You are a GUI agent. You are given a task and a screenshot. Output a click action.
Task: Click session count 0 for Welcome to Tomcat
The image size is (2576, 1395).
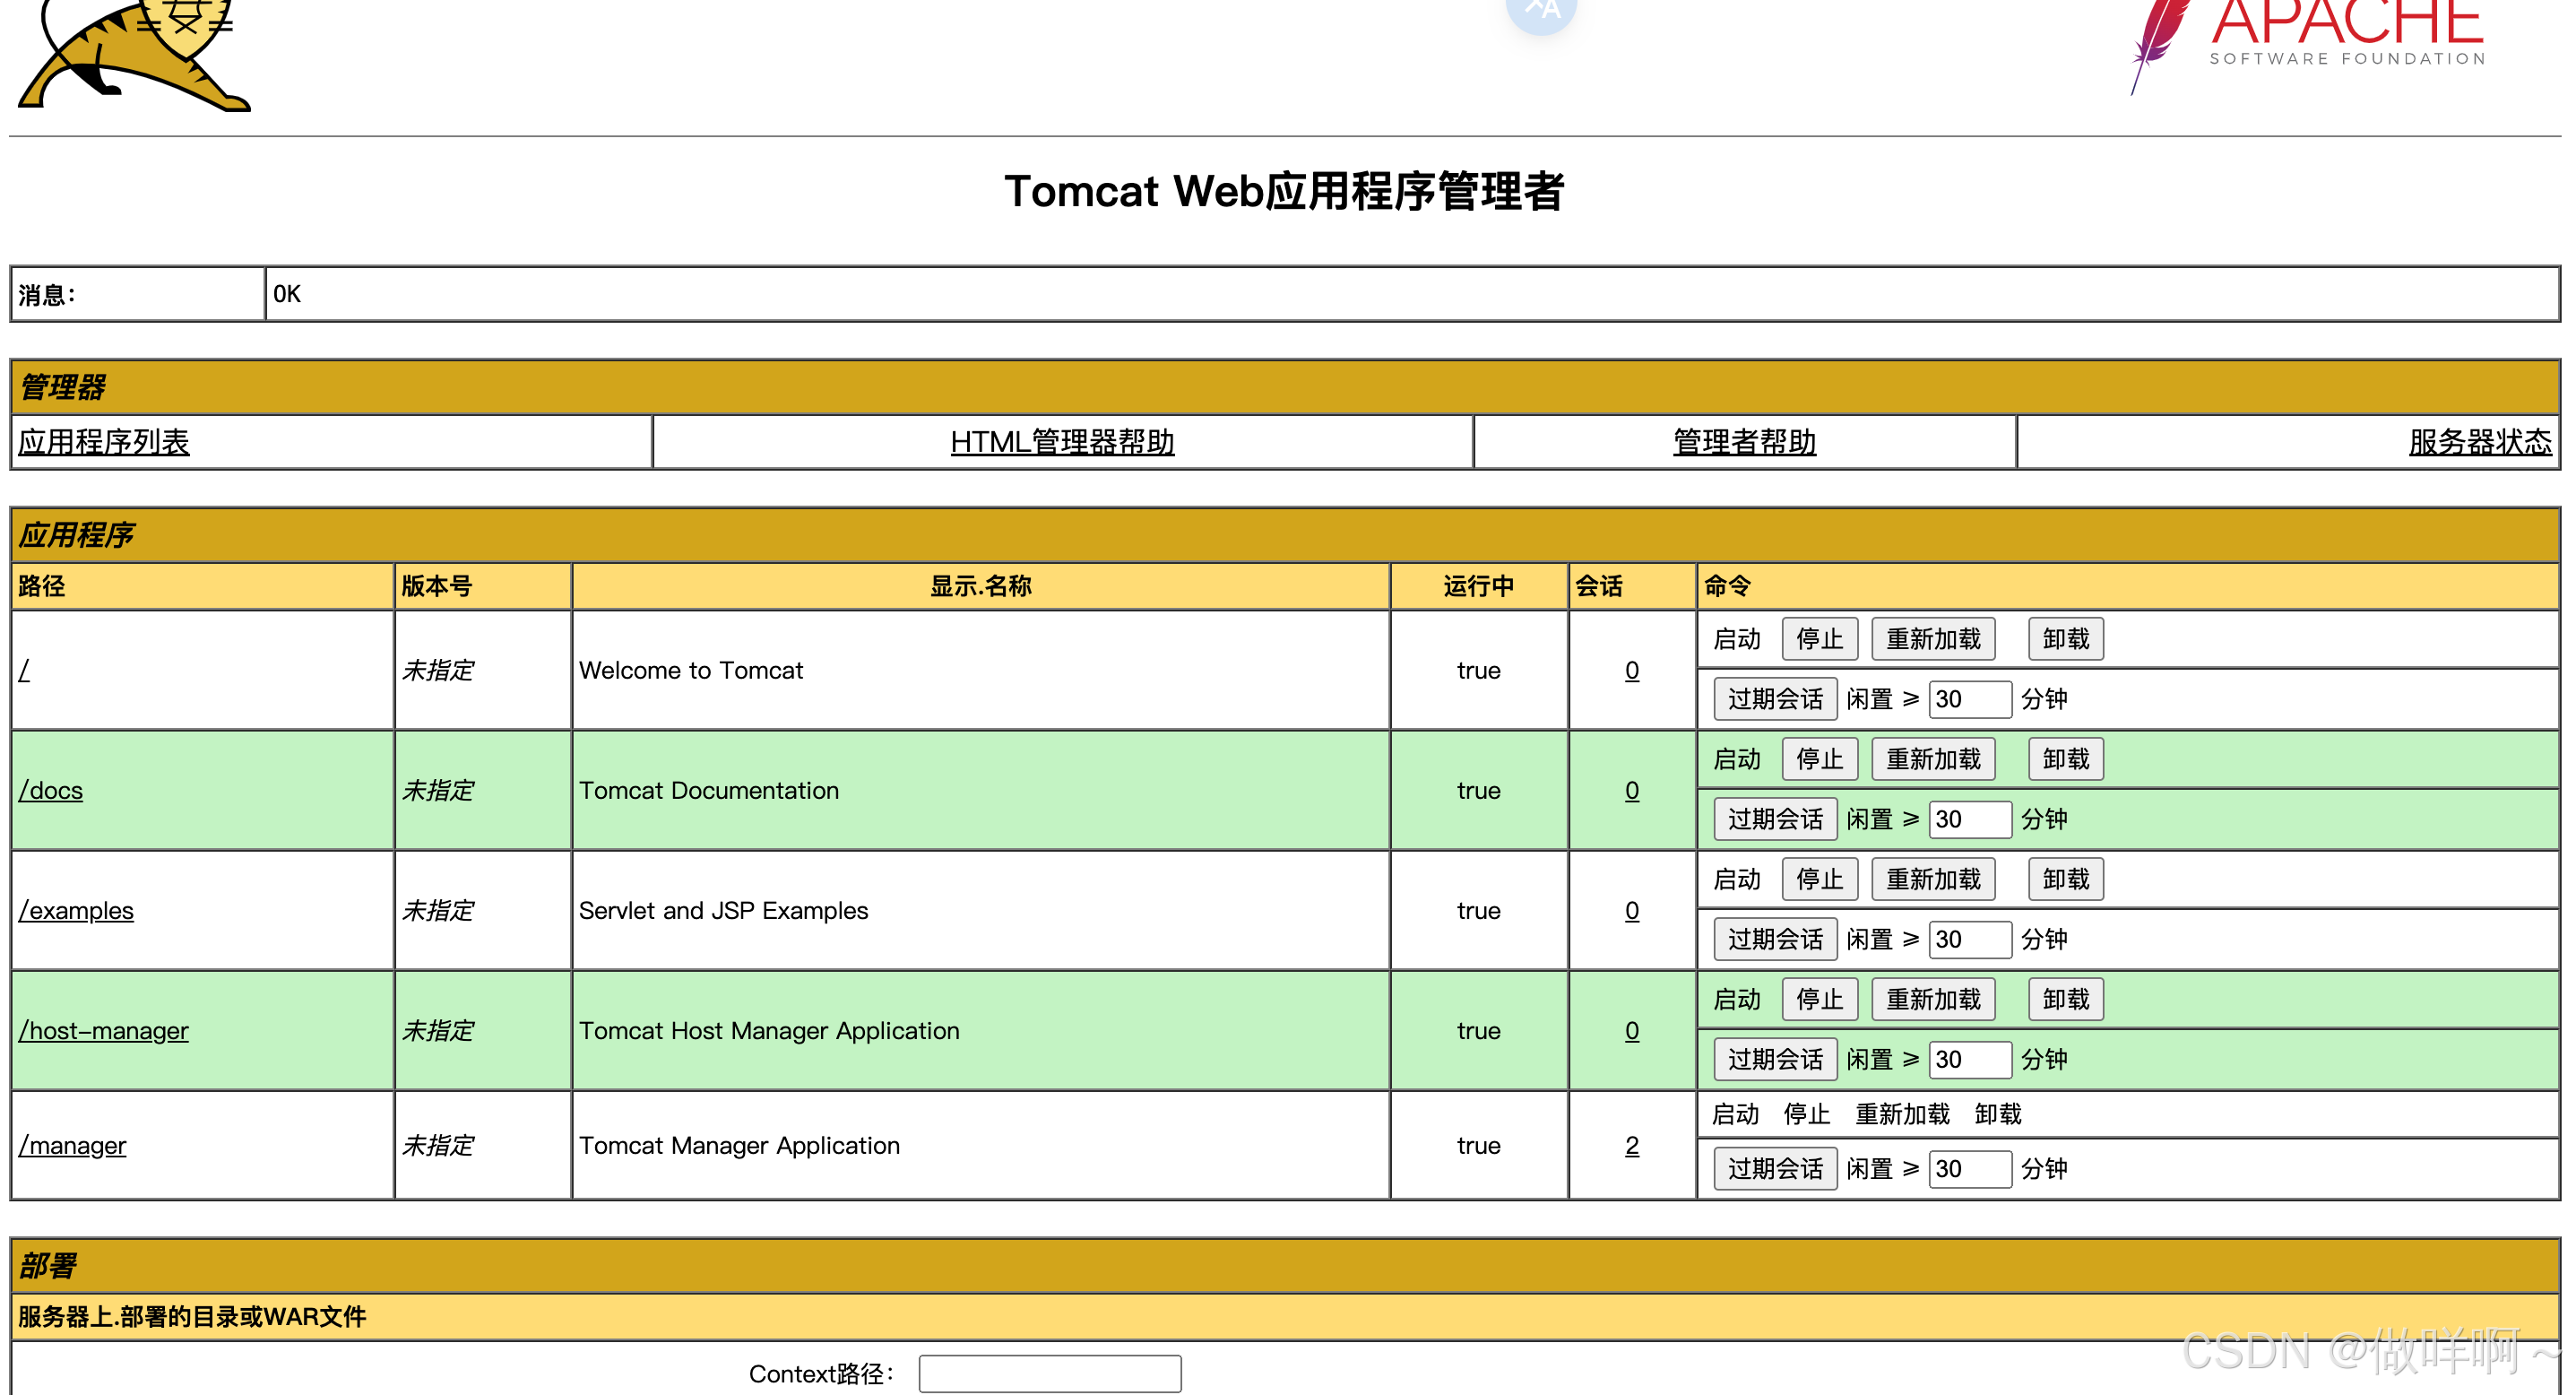1632,670
